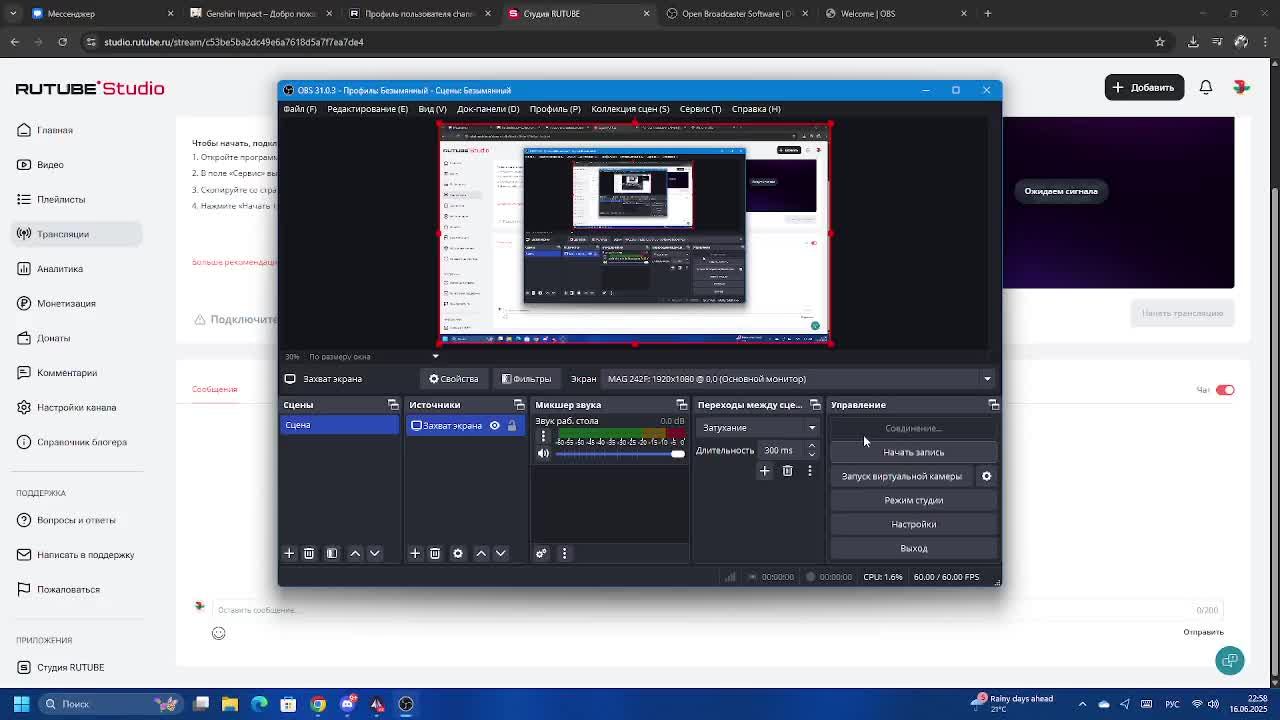Open scene filters icon in the Сцены dock
Image resolution: width=1280 pixels, height=720 pixels.
332,553
